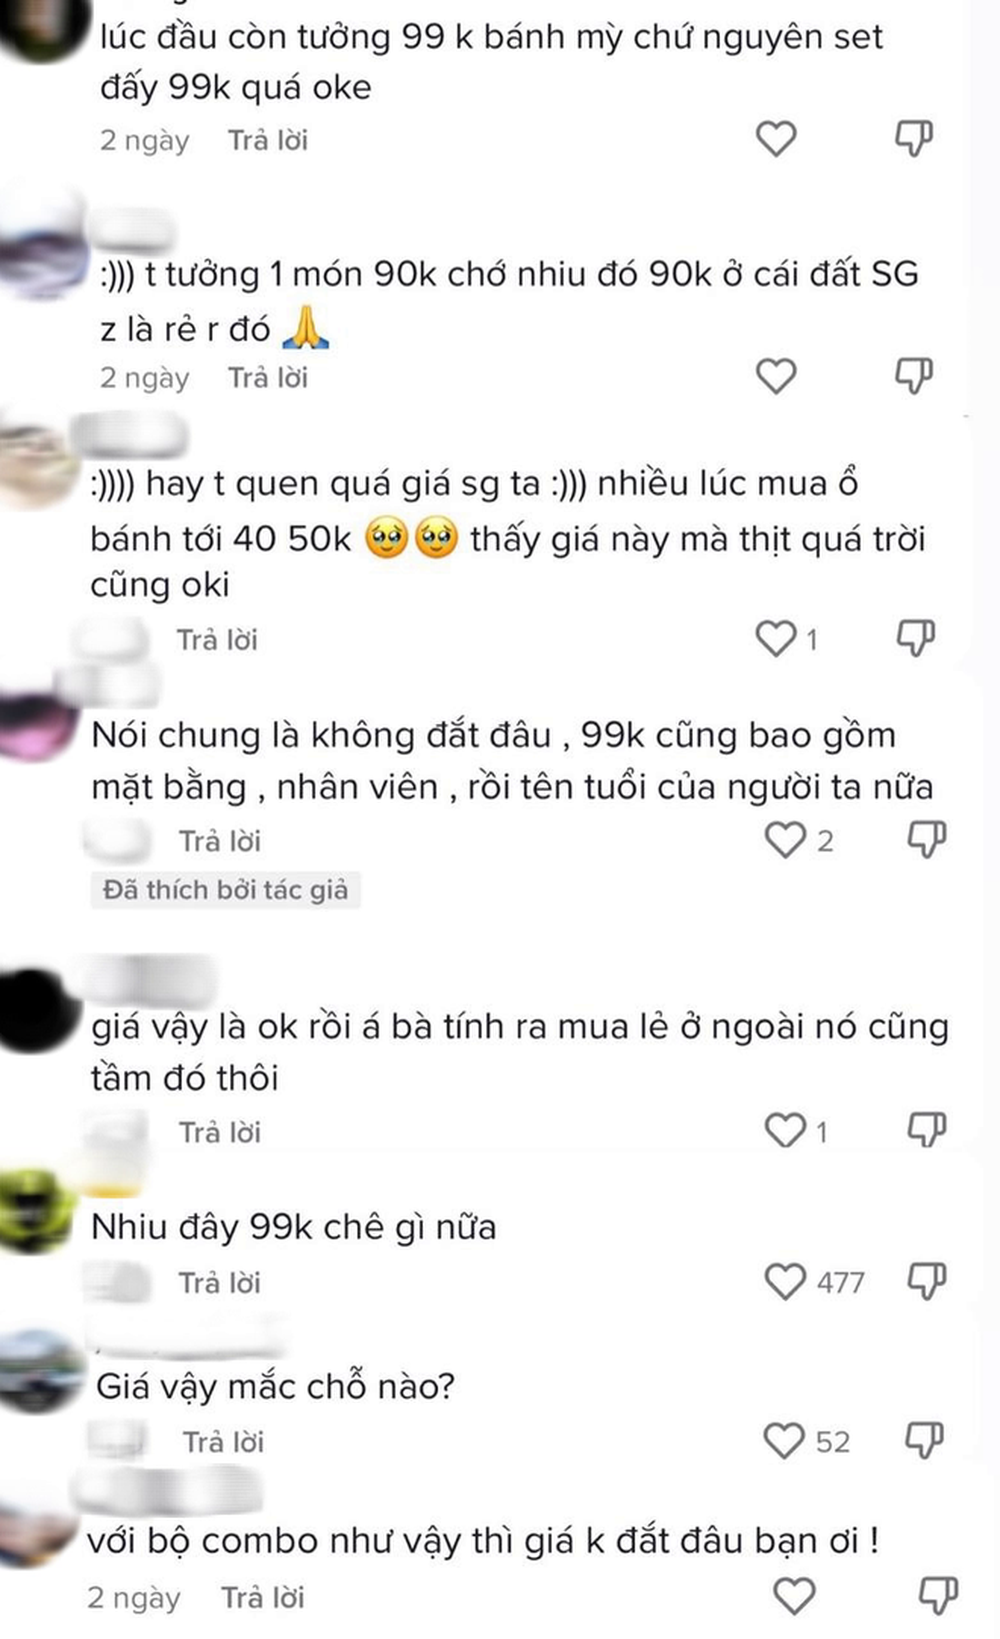Dislike the comment 'Giá vậy mắc chỗ nào?'
The image size is (1000, 1639).
(x=925, y=1441)
